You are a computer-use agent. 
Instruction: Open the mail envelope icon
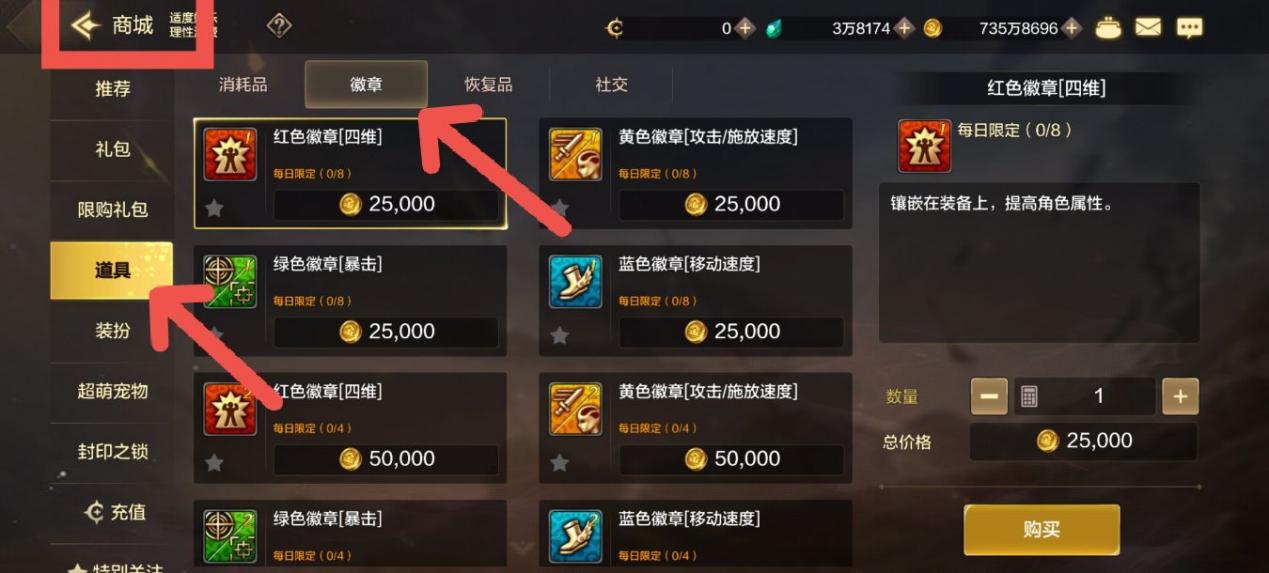(1148, 28)
